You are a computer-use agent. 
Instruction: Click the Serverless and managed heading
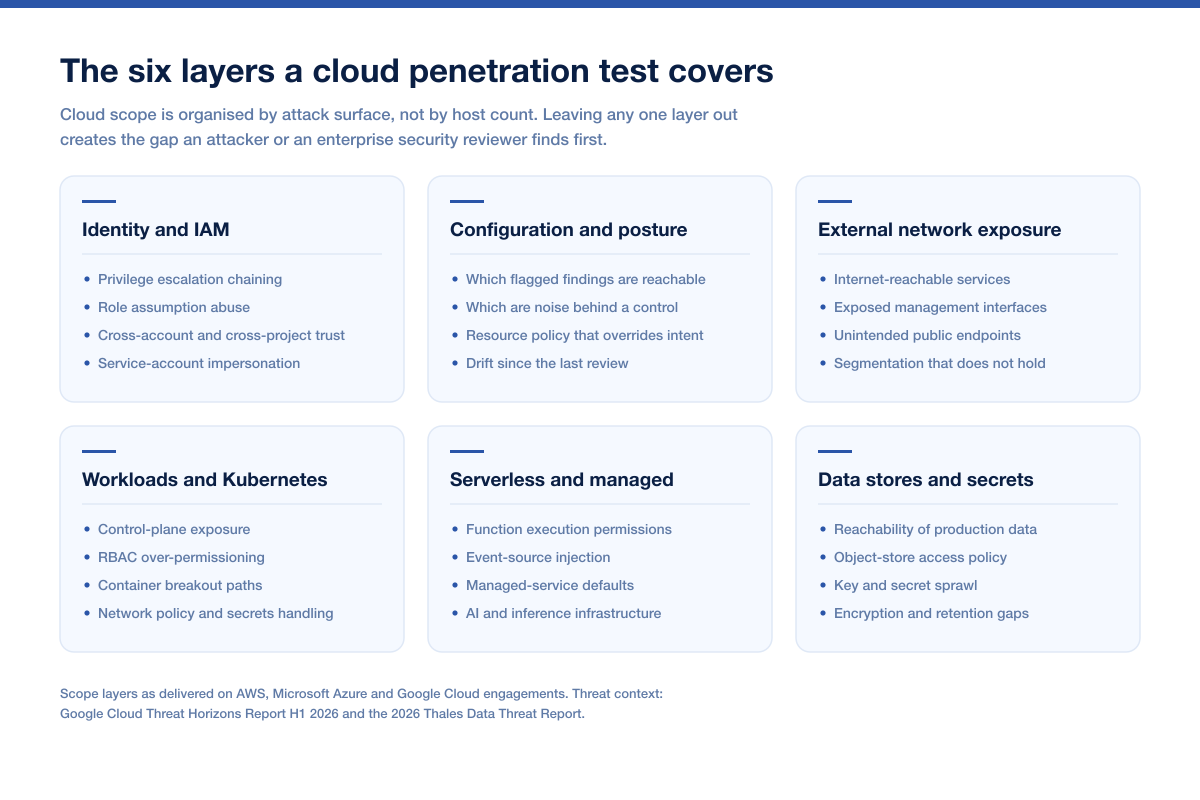pyautogui.click(x=562, y=480)
